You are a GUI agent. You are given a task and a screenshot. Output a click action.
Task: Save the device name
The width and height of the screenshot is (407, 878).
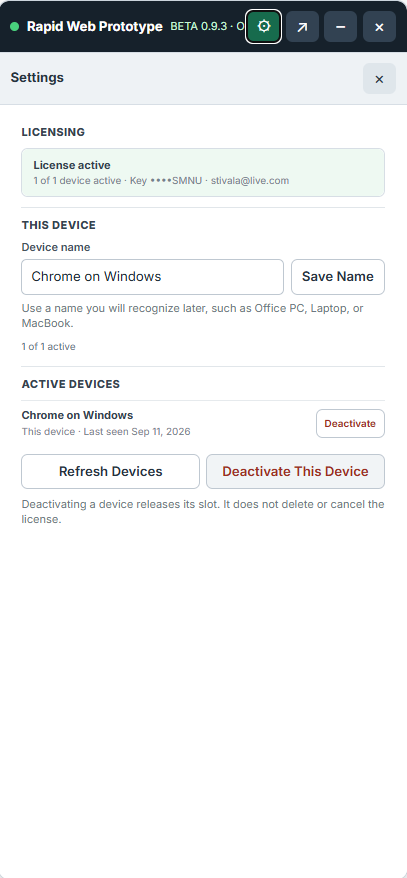point(338,277)
